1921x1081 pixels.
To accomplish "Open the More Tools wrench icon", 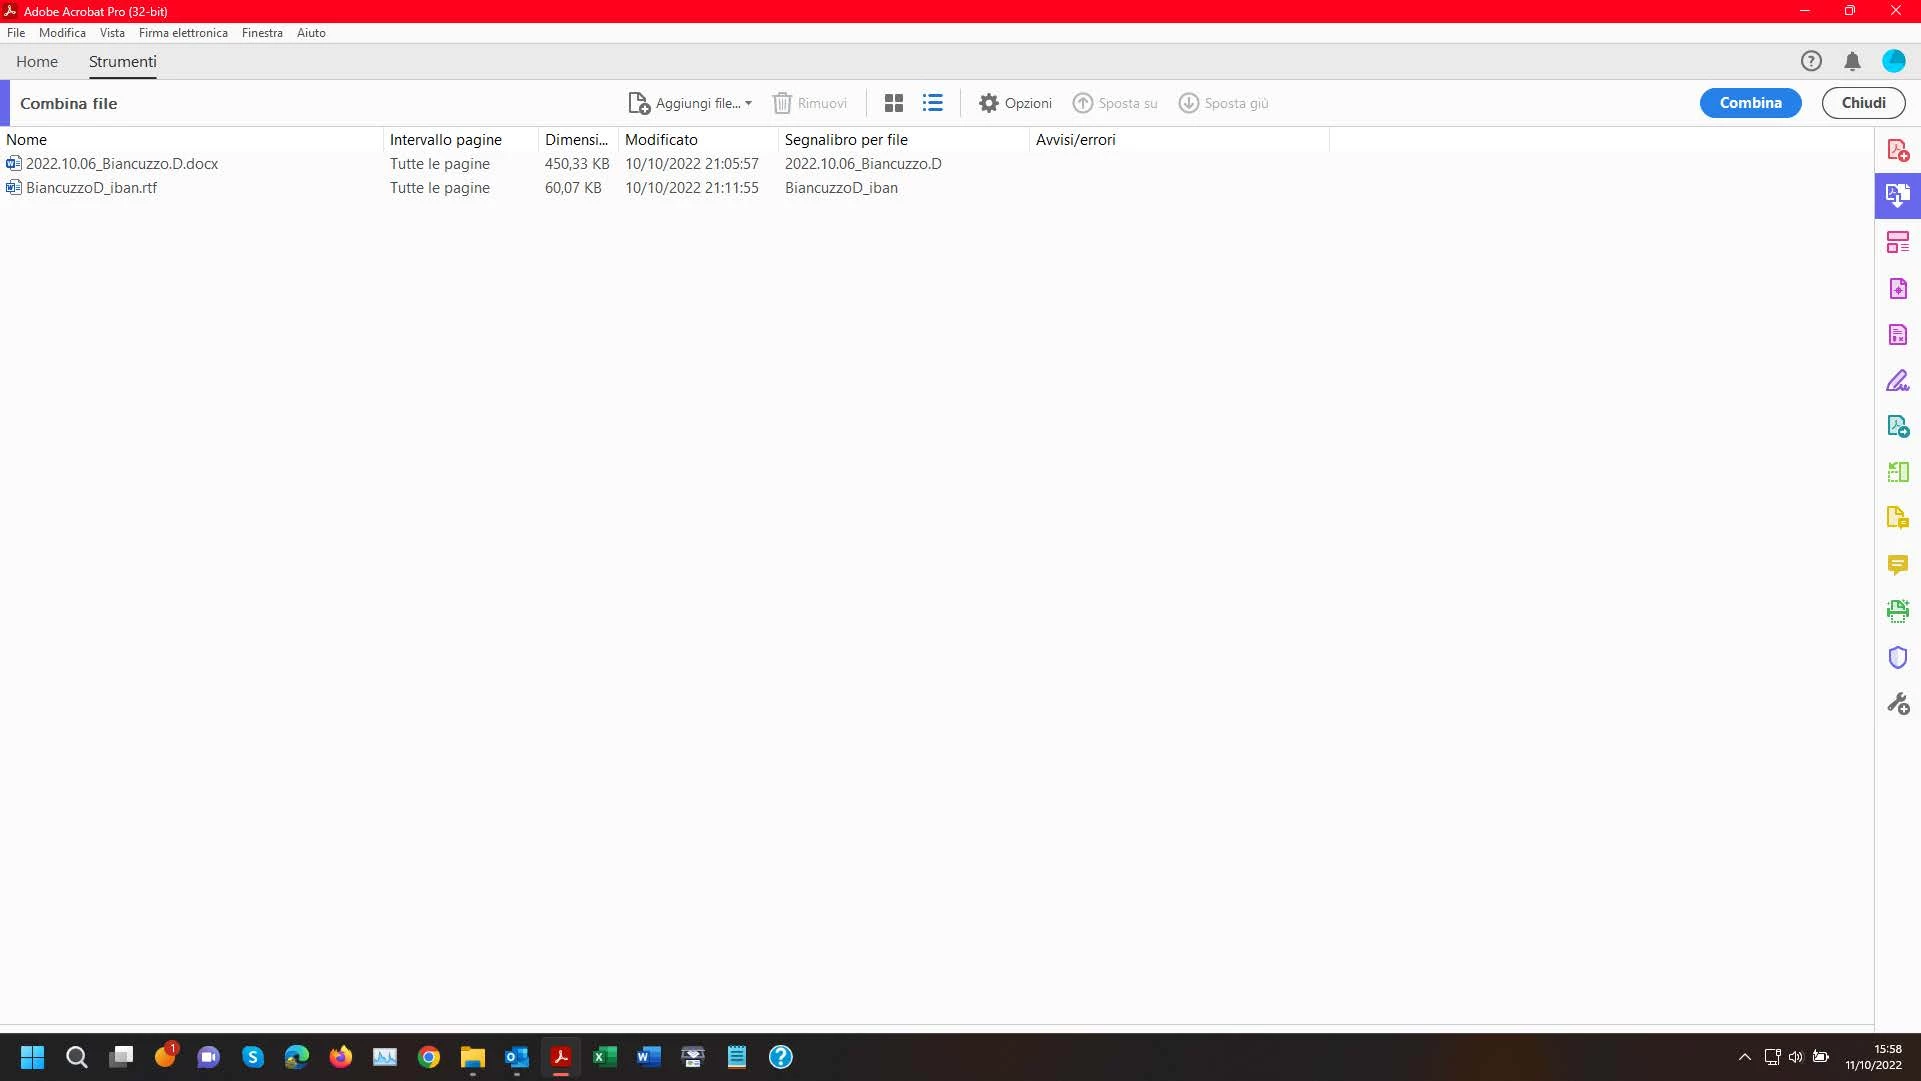I will click(1897, 704).
